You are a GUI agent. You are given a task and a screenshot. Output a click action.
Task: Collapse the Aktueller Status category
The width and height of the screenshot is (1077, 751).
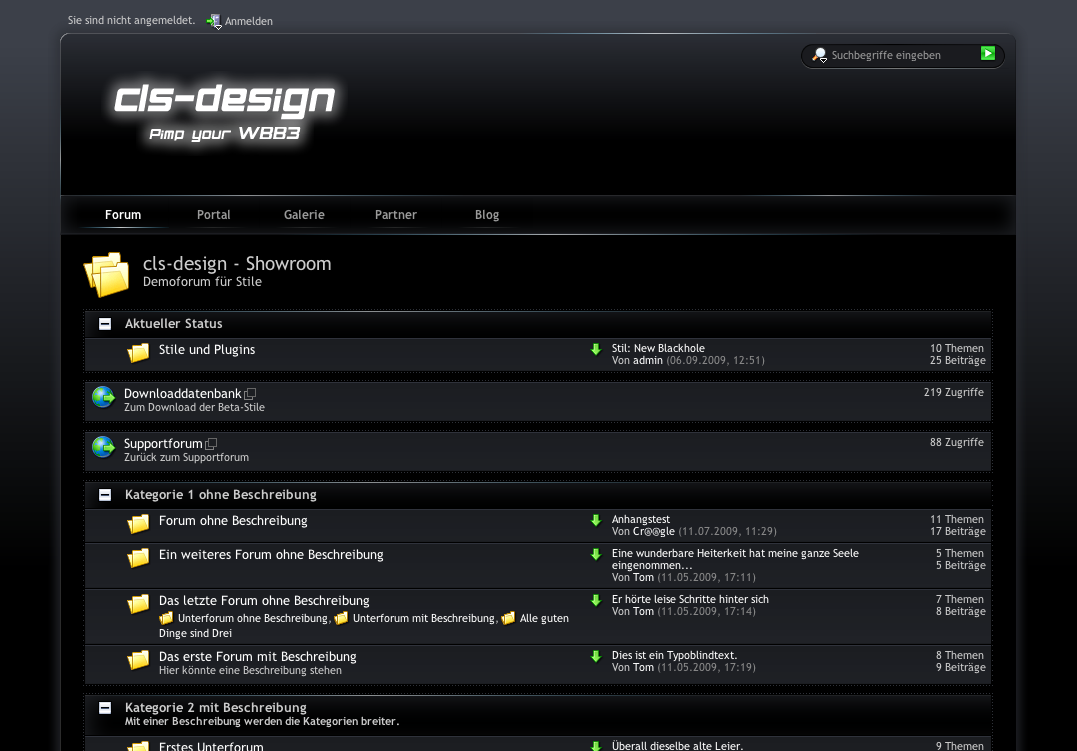tap(105, 324)
